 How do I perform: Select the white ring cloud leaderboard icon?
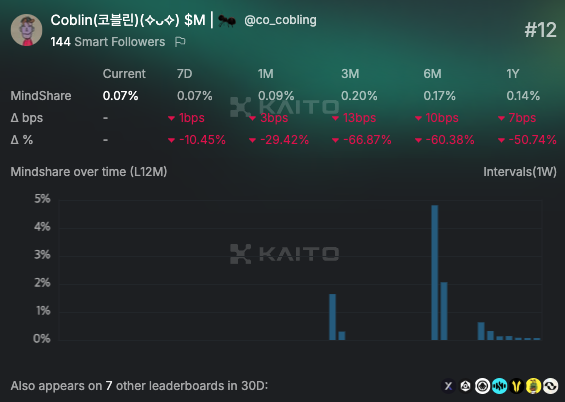click(x=482, y=386)
